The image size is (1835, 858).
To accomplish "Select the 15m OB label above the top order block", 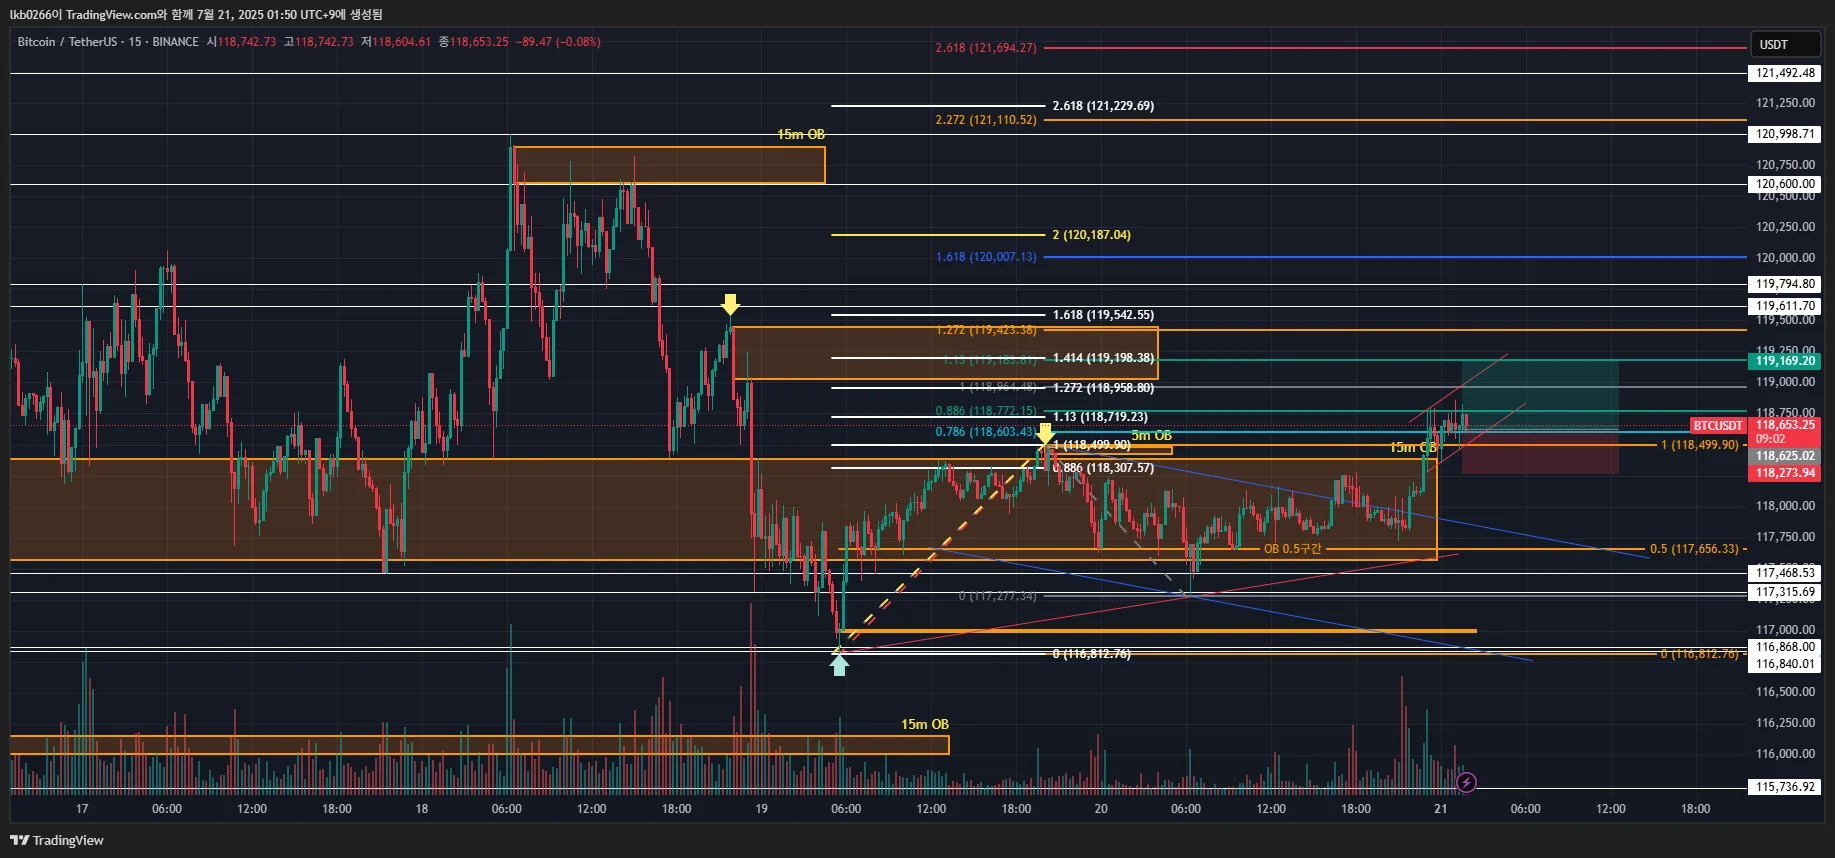I will [801, 135].
